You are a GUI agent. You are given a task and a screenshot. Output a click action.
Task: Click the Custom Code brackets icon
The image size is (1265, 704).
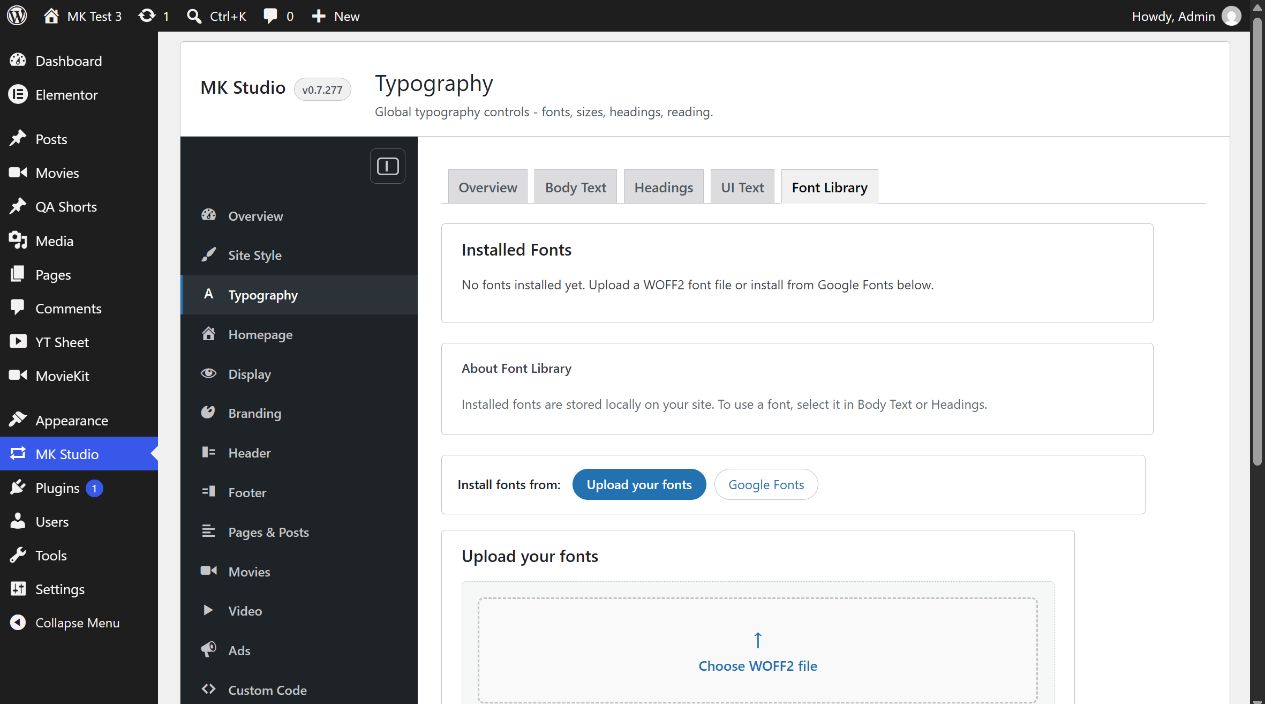(x=208, y=690)
